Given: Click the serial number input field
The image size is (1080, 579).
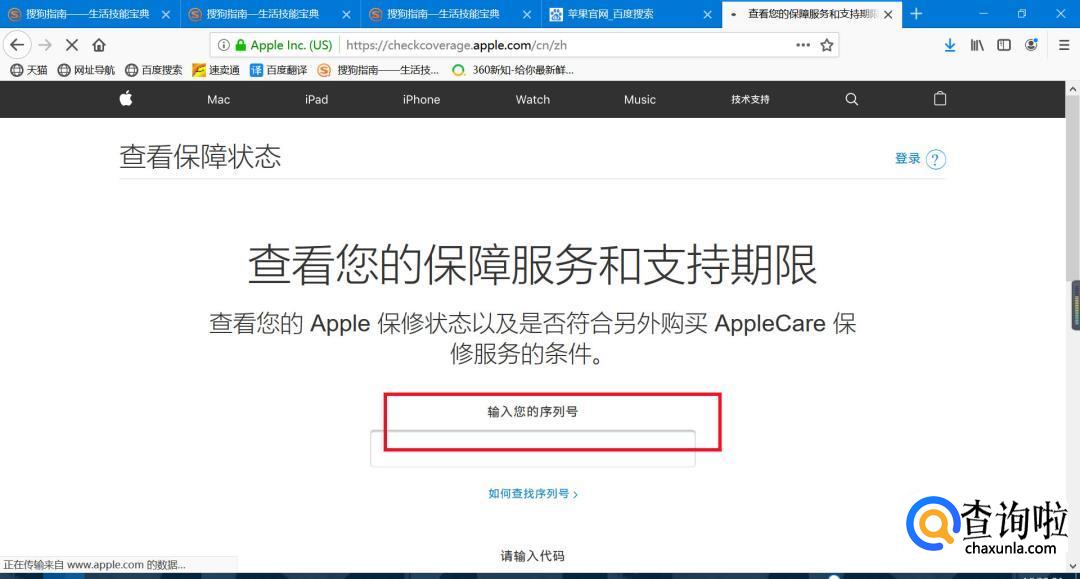Looking at the screenshot, I should pos(532,448).
